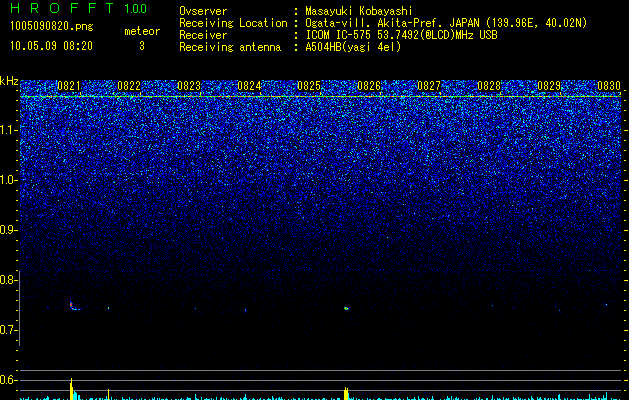Viewport: 629px width, 400px height.
Task: Click the 0825 time marker
Action: 309,86
